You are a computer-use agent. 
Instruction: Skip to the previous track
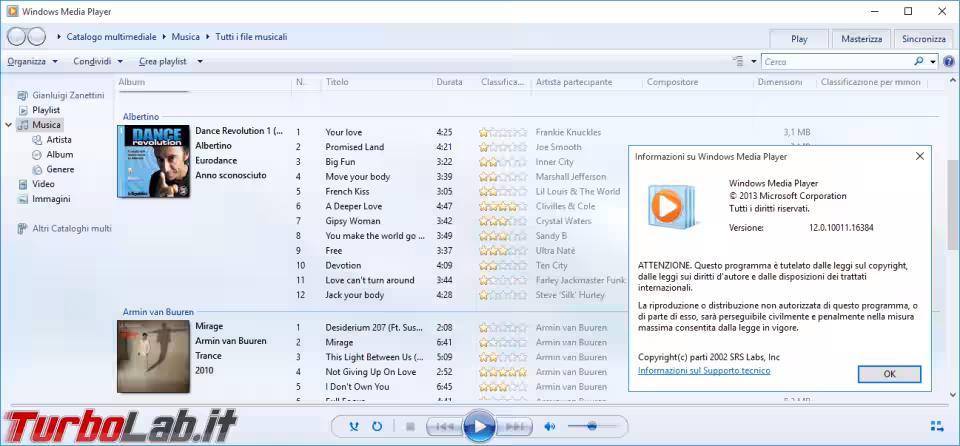click(x=444, y=426)
